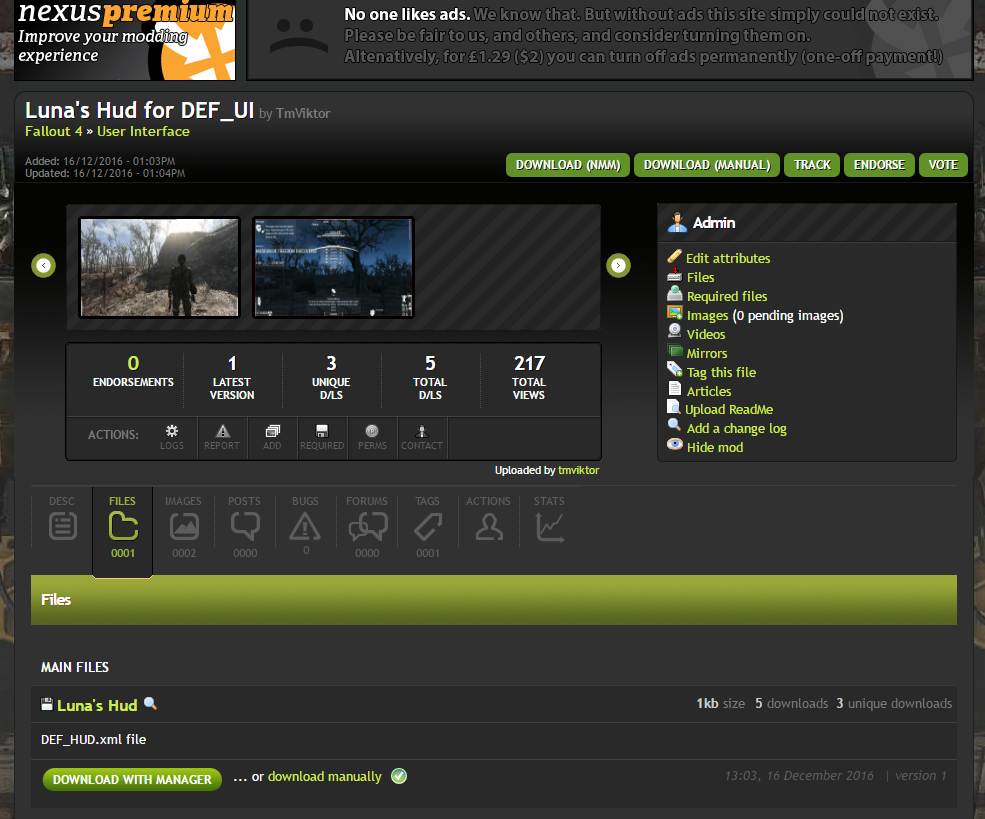Open the Articles admin link
The image size is (985, 819).
[x=709, y=391]
